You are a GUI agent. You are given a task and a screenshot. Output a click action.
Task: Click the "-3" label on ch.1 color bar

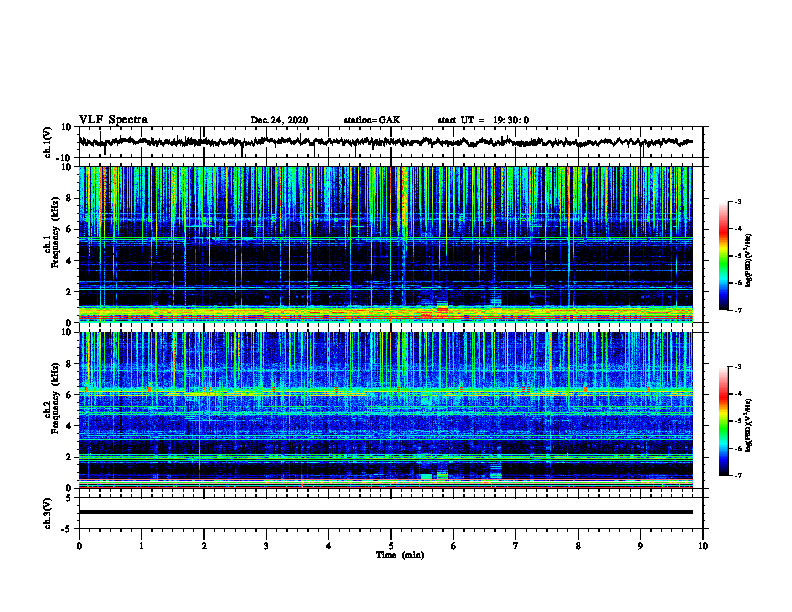click(738, 201)
